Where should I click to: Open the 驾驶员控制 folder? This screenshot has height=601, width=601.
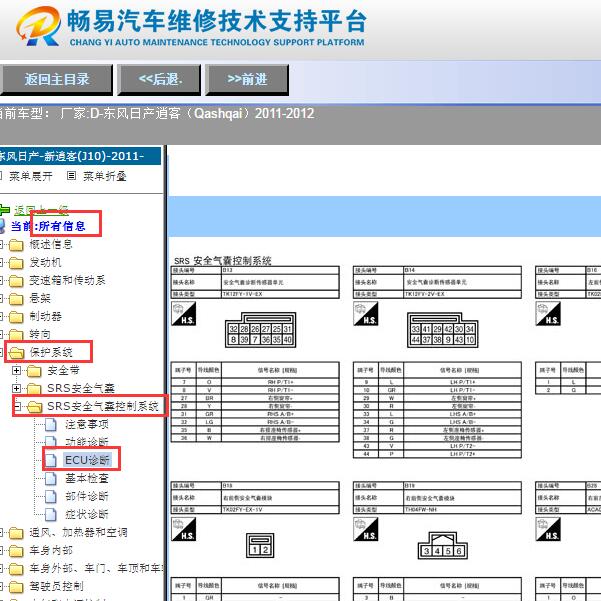tap(56, 586)
